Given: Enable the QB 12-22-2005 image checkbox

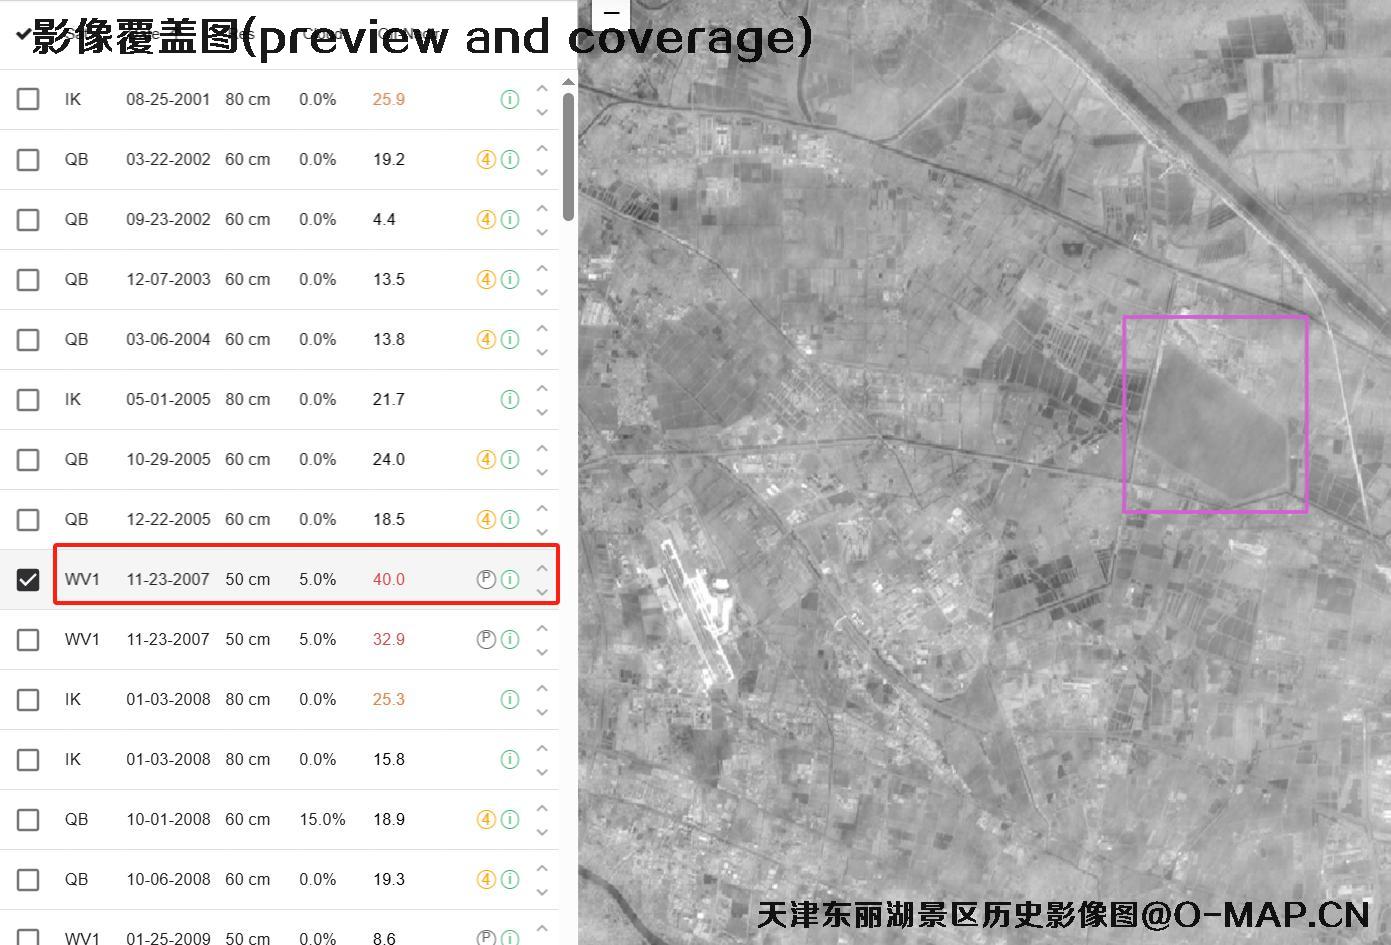Looking at the screenshot, I should point(28,519).
